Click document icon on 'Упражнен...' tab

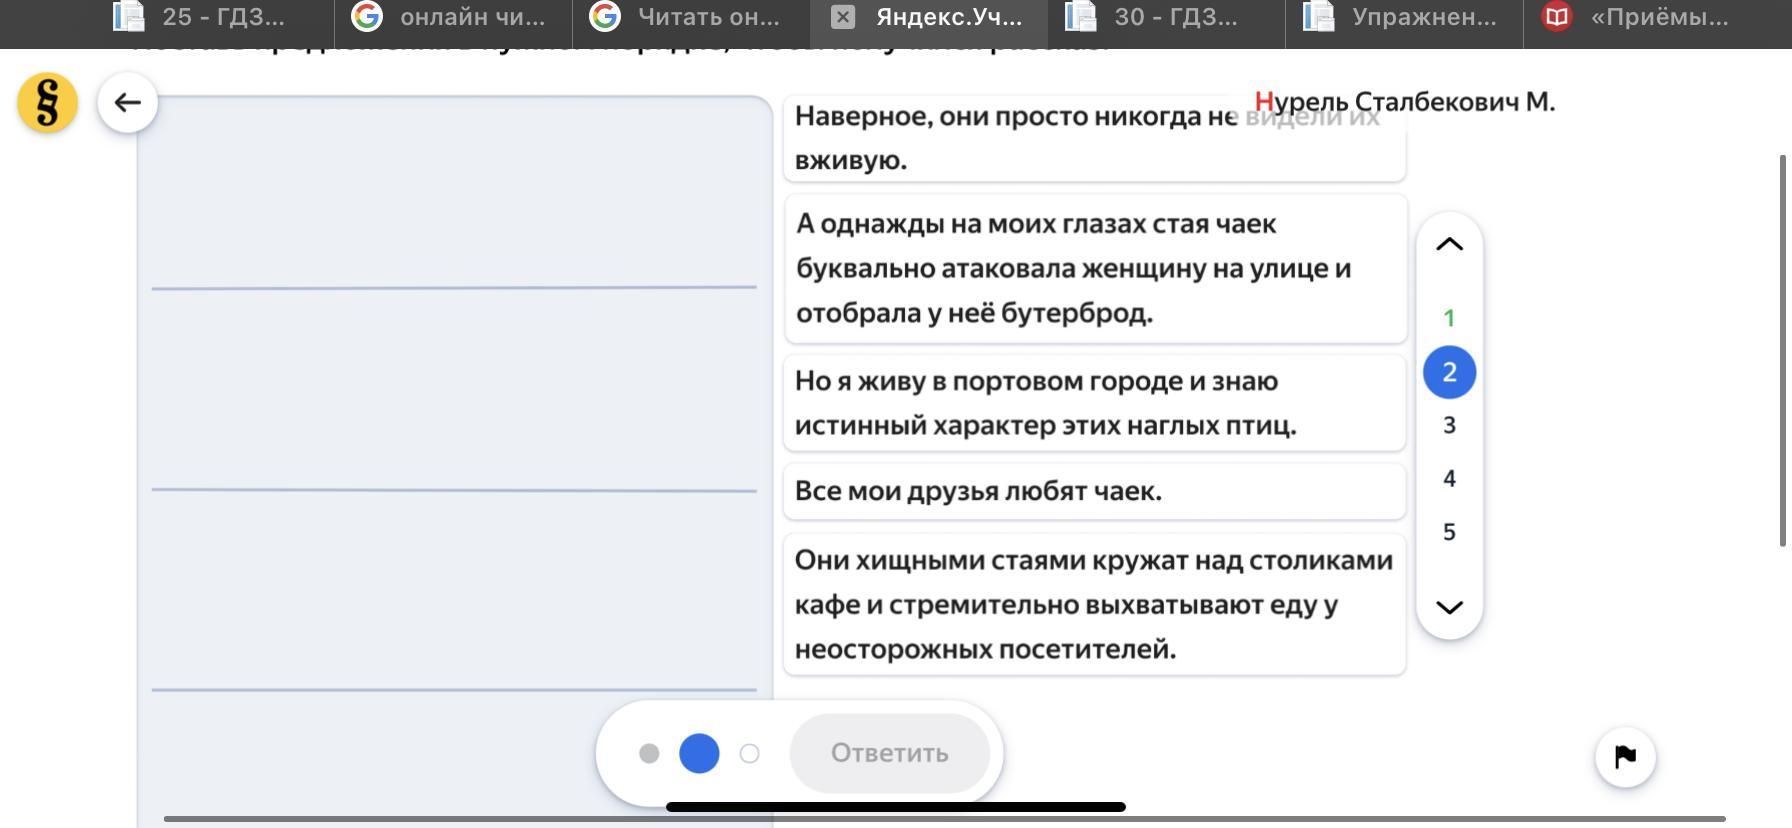1319,17
